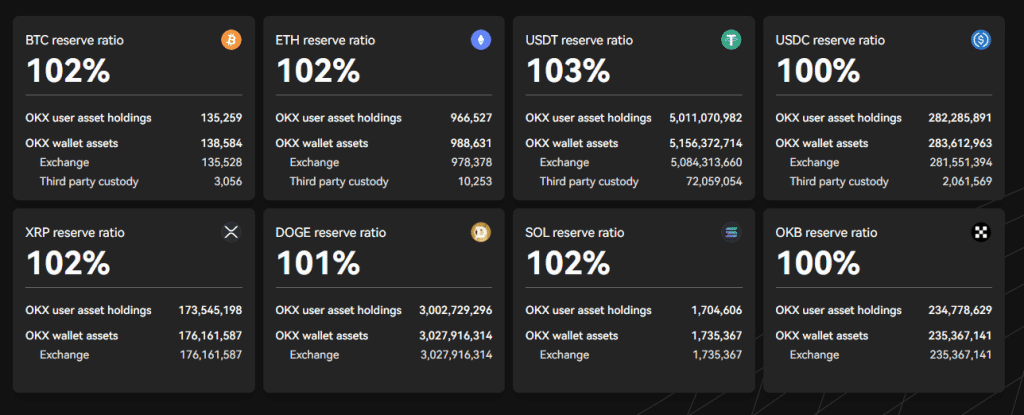The width and height of the screenshot is (1024, 415).
Task: Click ETH third party custody value 10,253
Action: pos(475,182)
